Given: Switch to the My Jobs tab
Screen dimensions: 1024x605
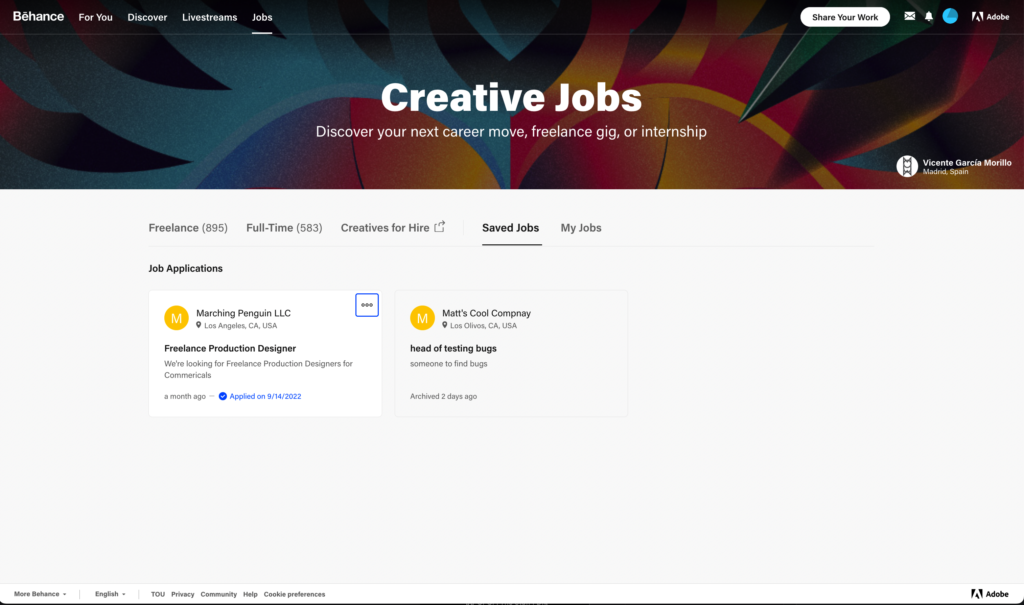Looking at the screenshot, I should (x=581, y=228).
